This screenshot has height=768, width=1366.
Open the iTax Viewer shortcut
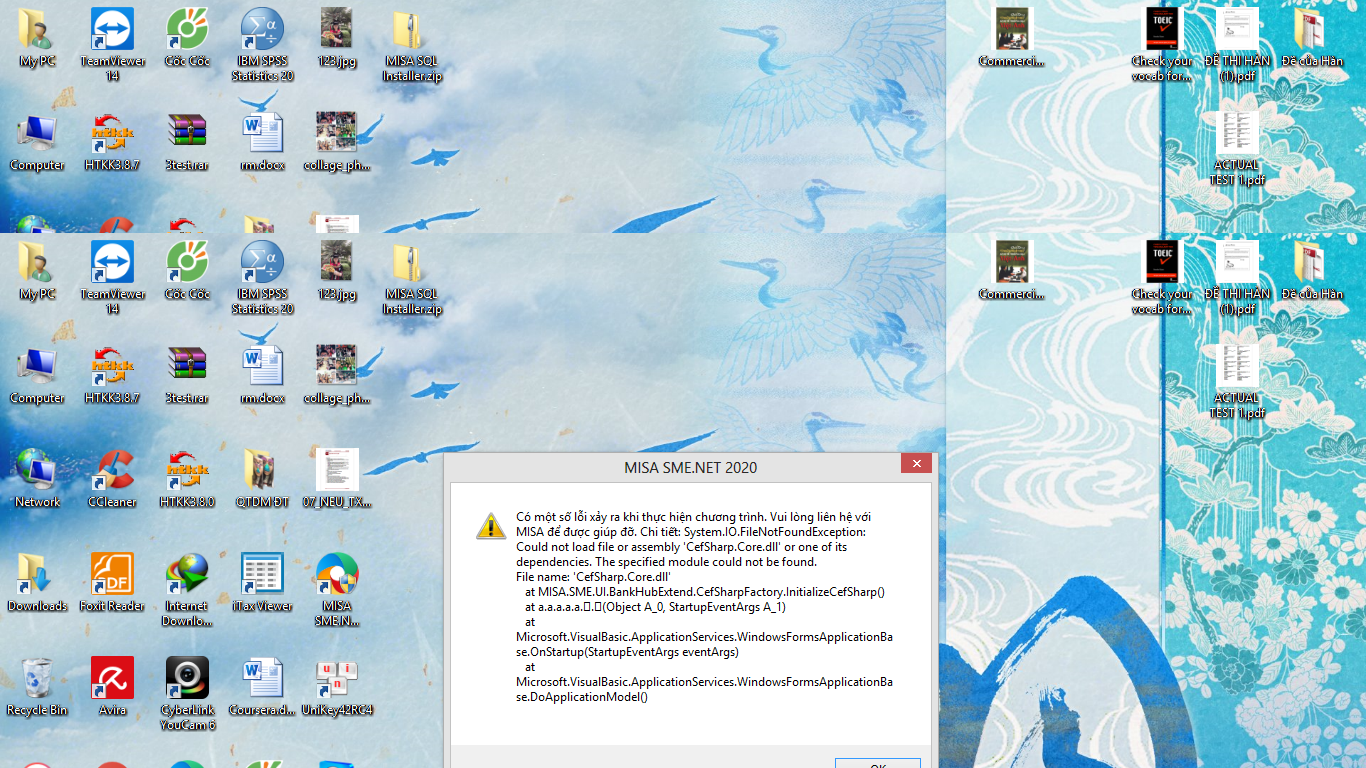262,582
